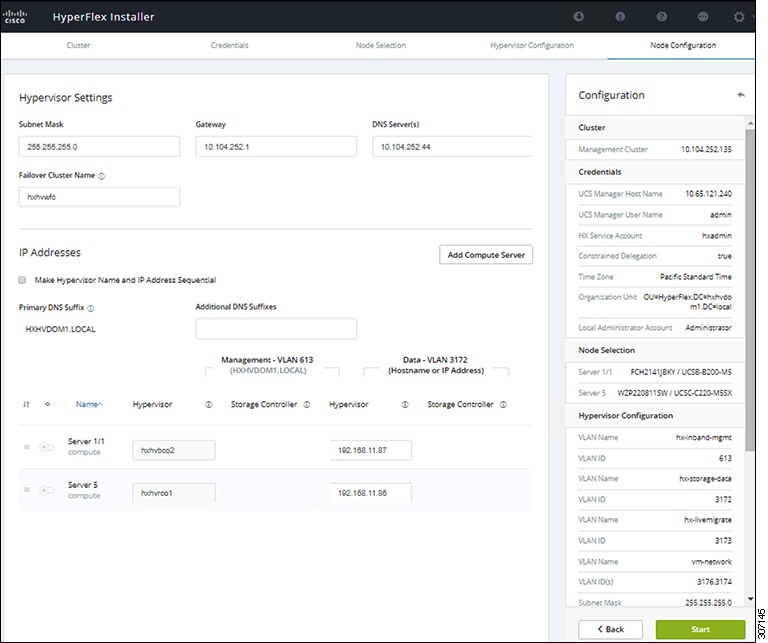
Task: Click info icon next to Management Storage Controller
Action: [307, 405]
